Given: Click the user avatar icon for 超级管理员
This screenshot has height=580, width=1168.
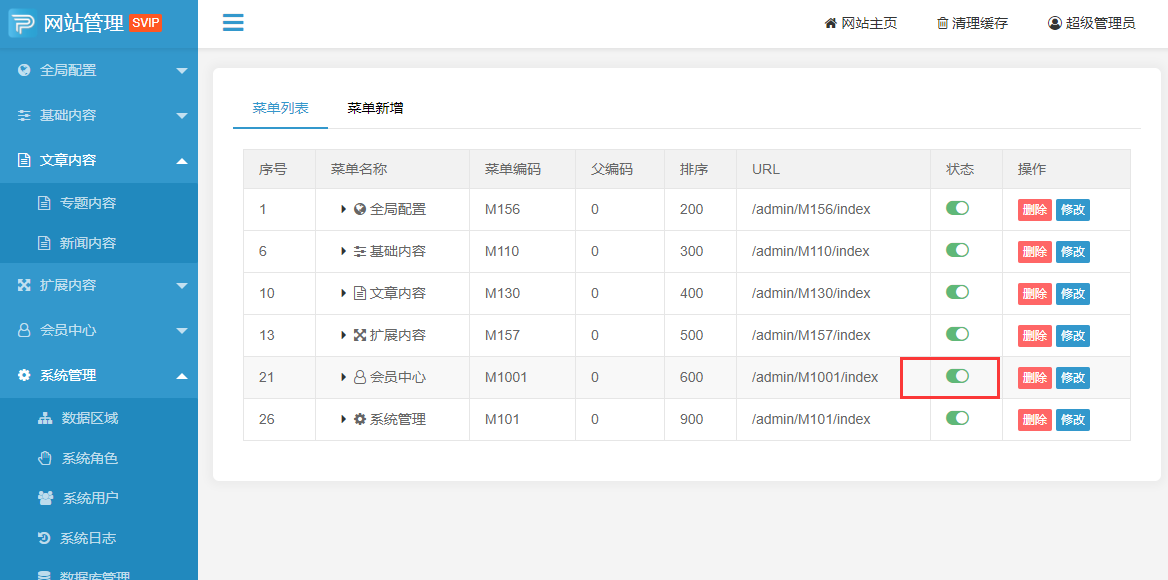Looking at the screenshot, I should coord(1054,23).
